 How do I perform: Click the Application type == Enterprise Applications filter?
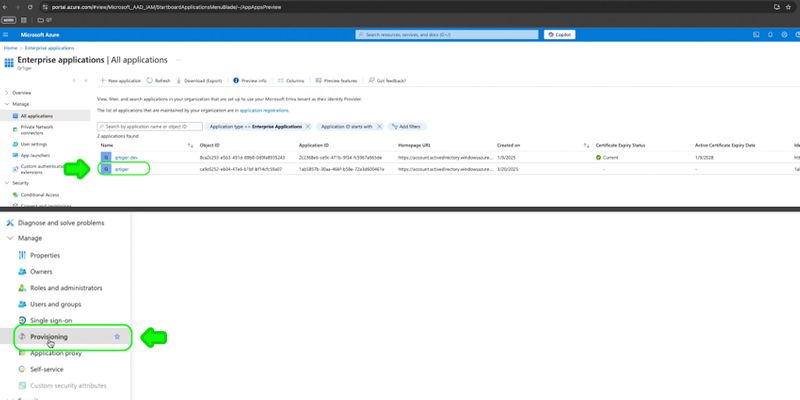tap(256, 126)
